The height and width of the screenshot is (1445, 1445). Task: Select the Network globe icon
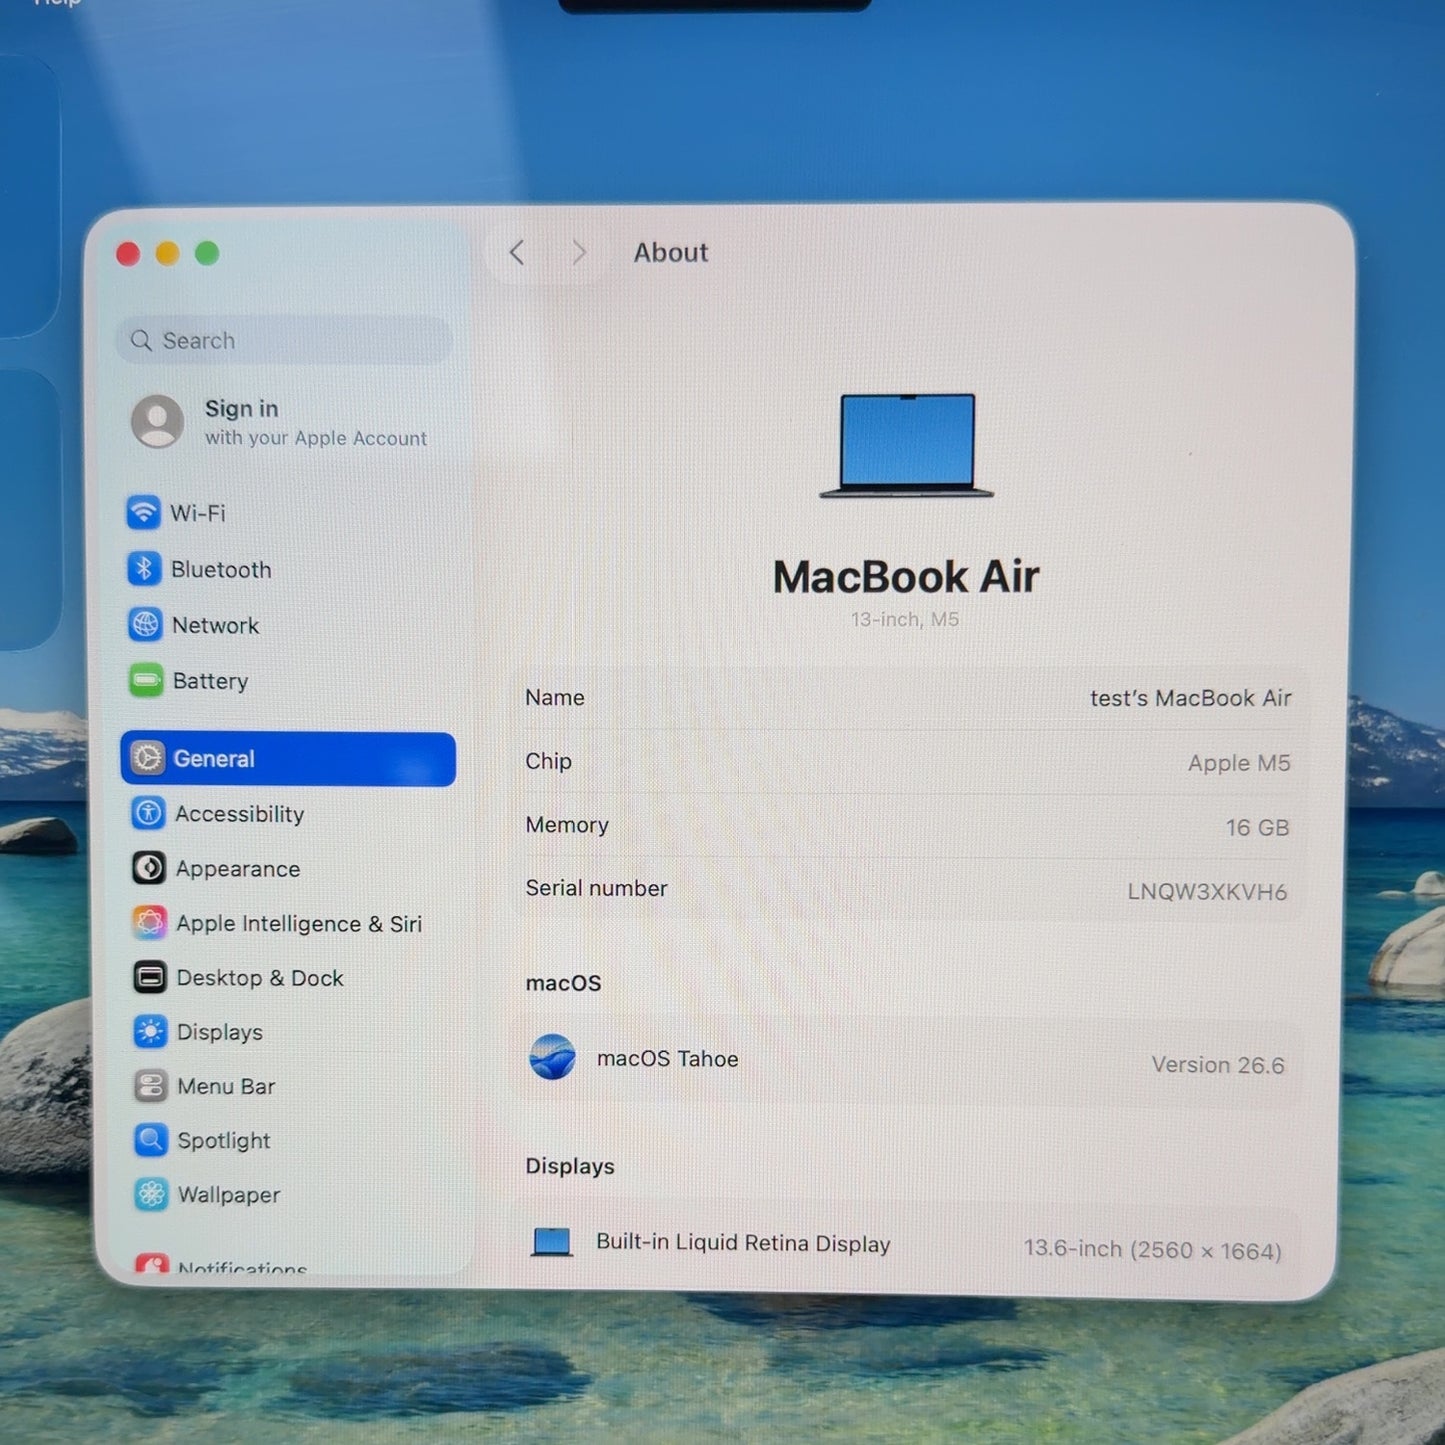click(x=145, y=624)
